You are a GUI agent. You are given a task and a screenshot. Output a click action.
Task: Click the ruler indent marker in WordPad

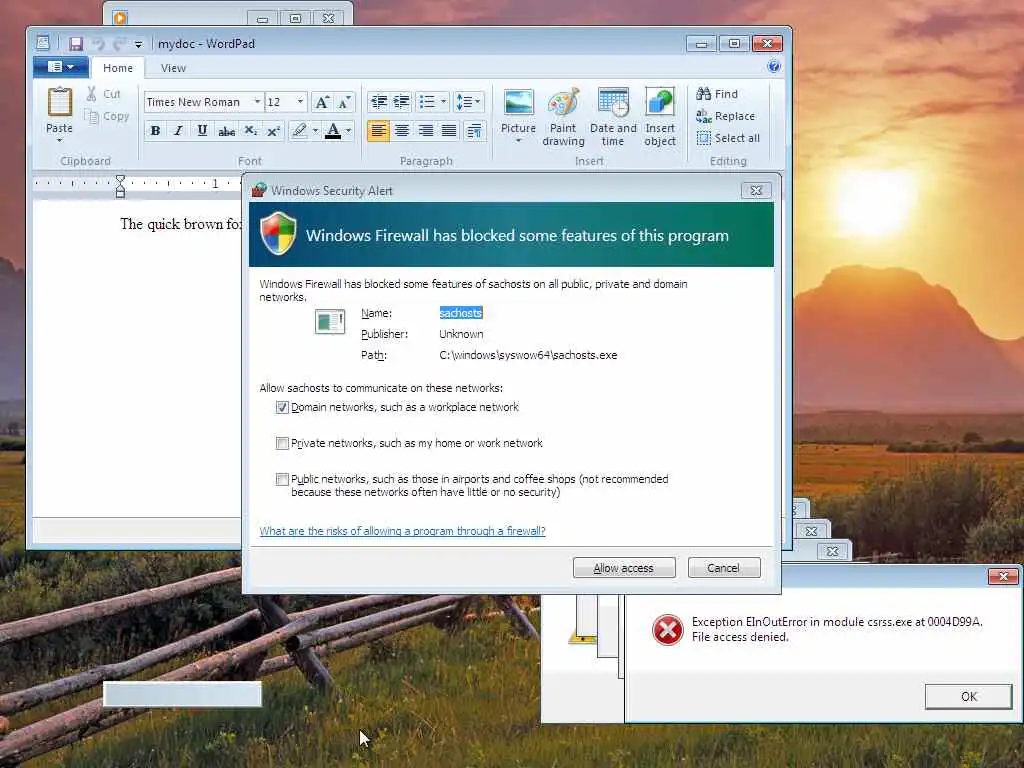[x=120, y=186]
